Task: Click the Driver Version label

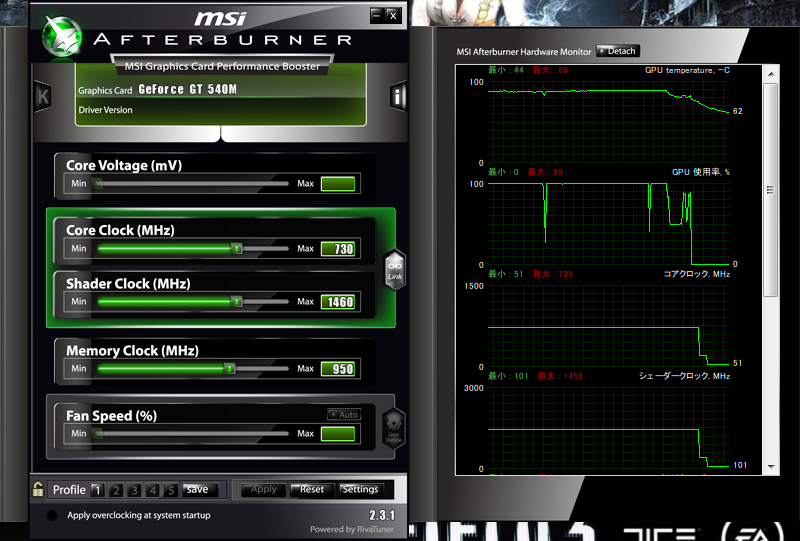Action: 105,110
